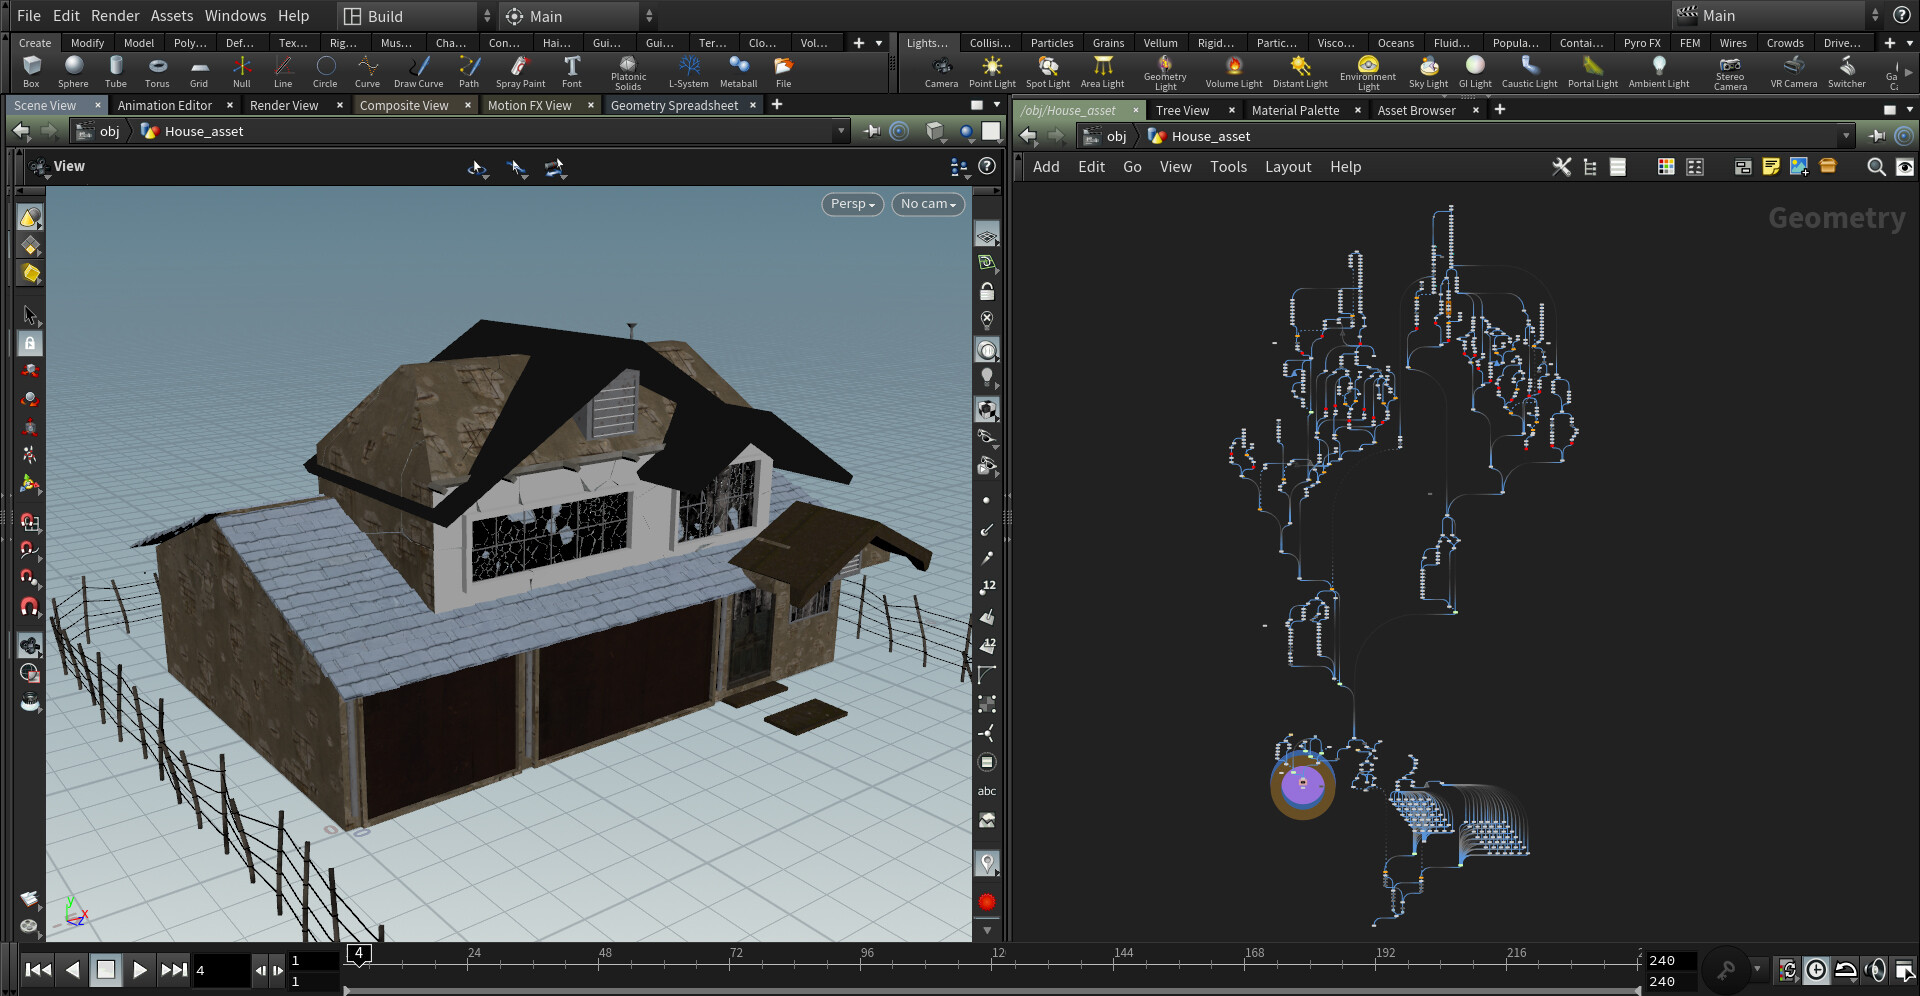Add an L-System from the shelf
This screenshot has height=996, width=1920.
[x=689, y=70]
